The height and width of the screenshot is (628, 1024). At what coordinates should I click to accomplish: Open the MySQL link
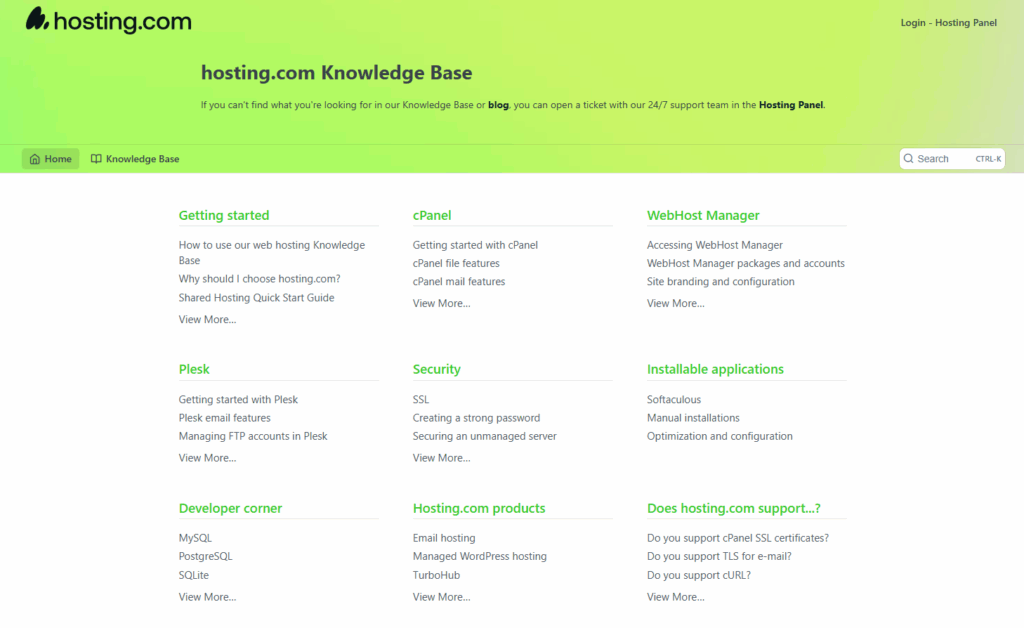[195, 538]
